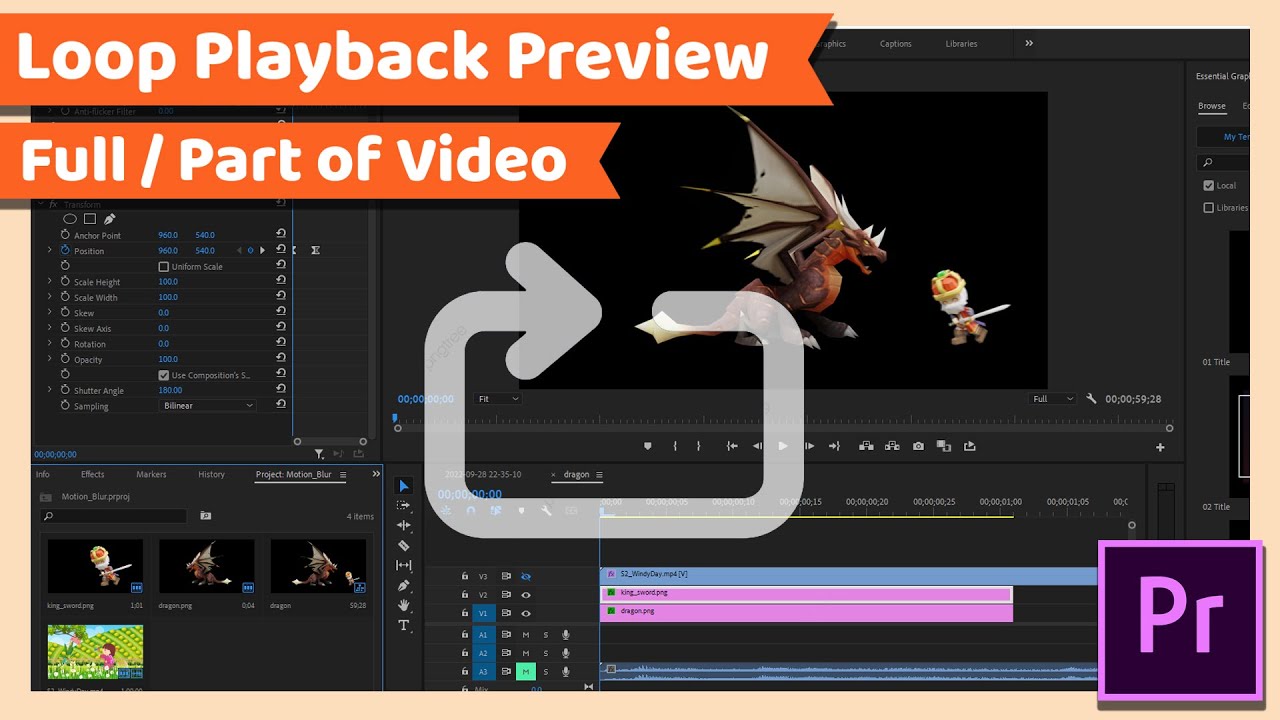Switch to the Markers tab

tap(151, 474)
